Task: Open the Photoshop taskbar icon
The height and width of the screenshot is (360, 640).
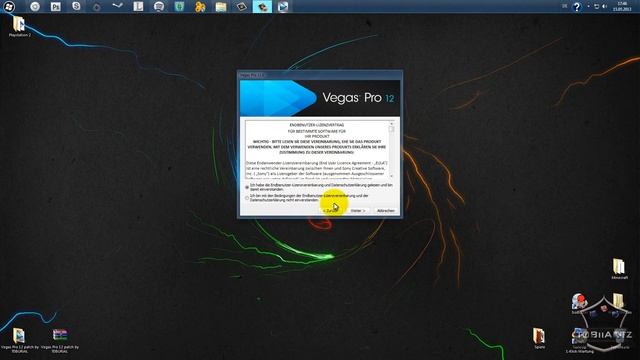Action: [56, 7]
